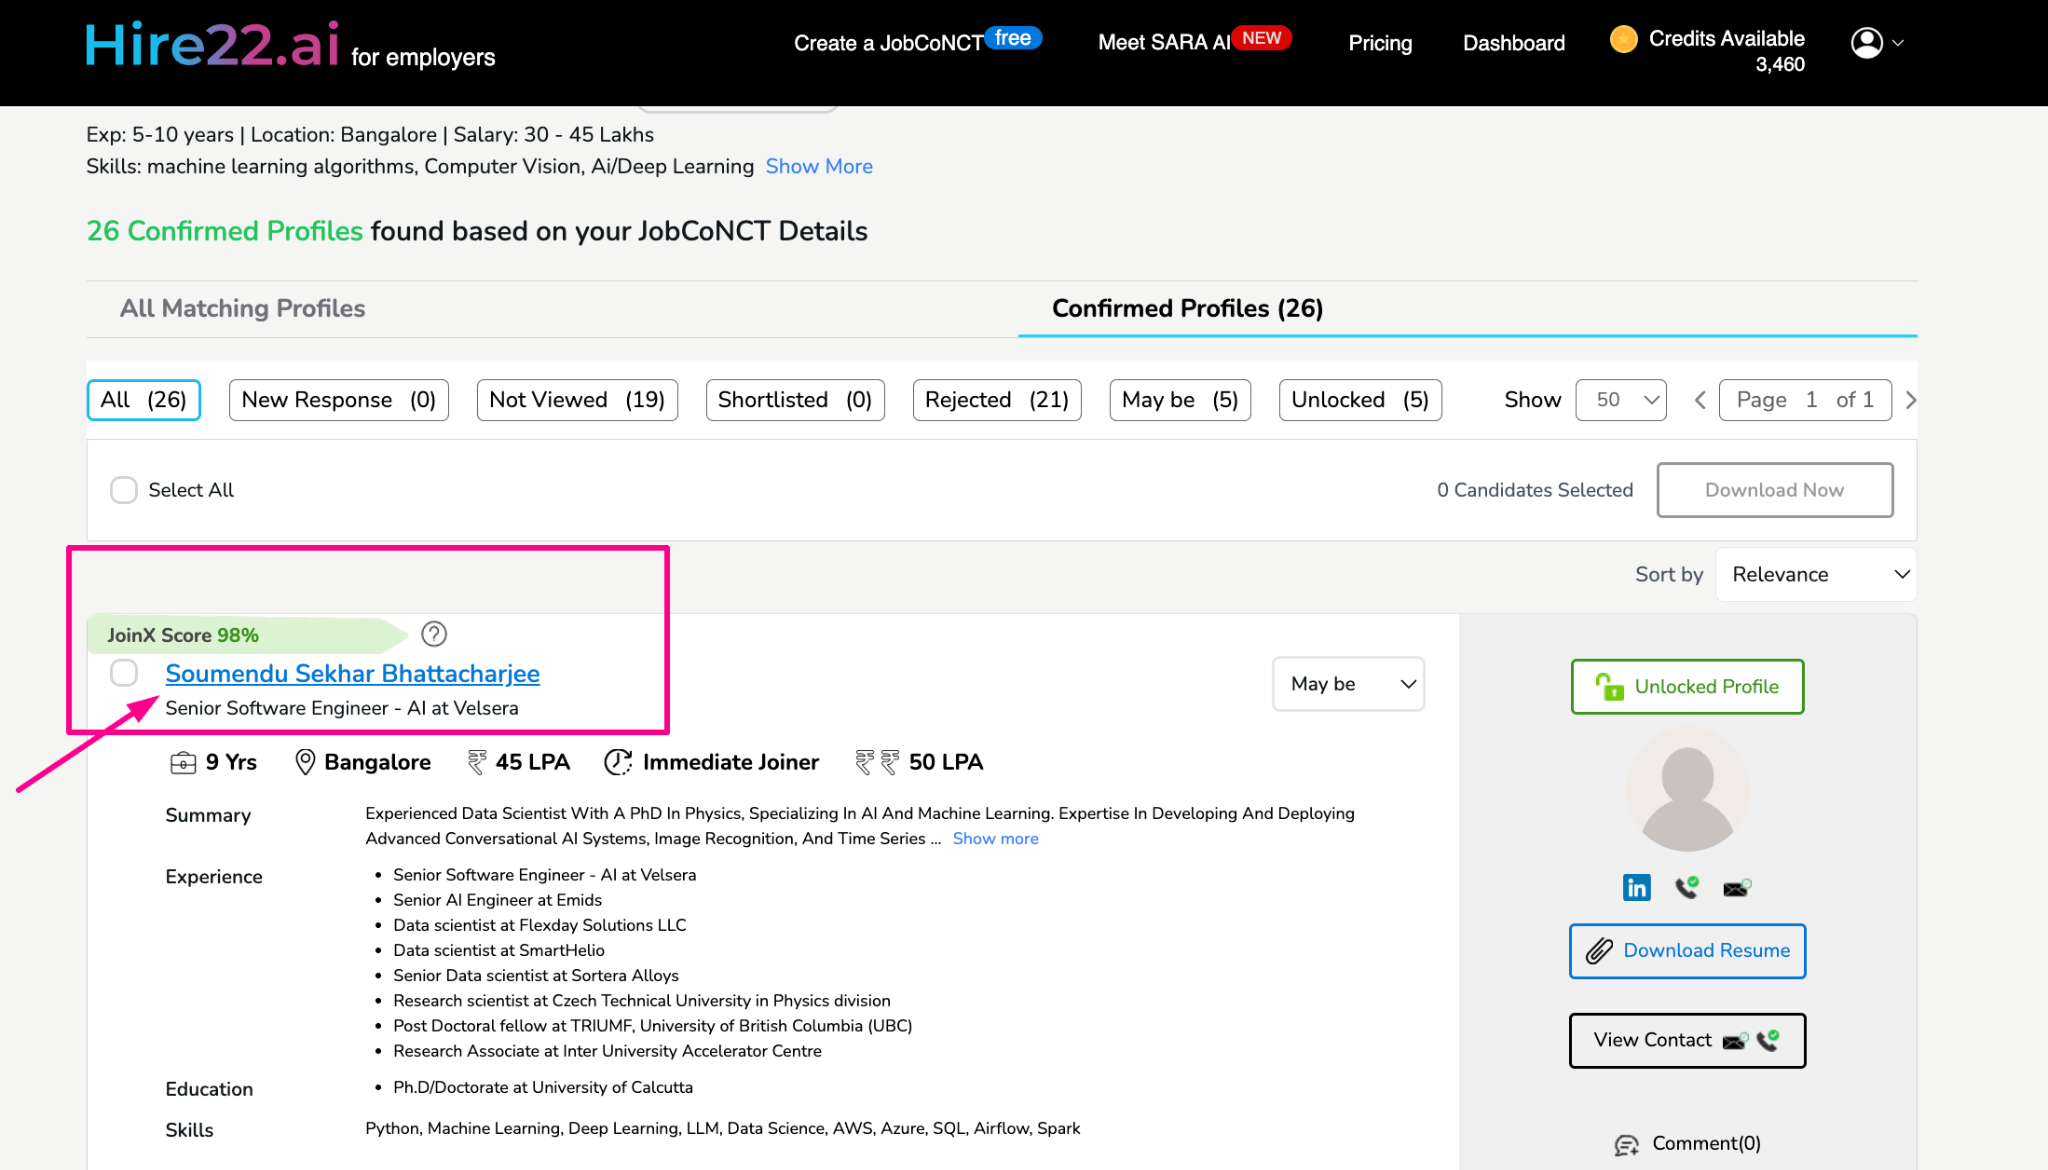This screenshot has width=2048, height=1170.
Task: Click the phone icon under profile photo
Action: click(1686, 887)
